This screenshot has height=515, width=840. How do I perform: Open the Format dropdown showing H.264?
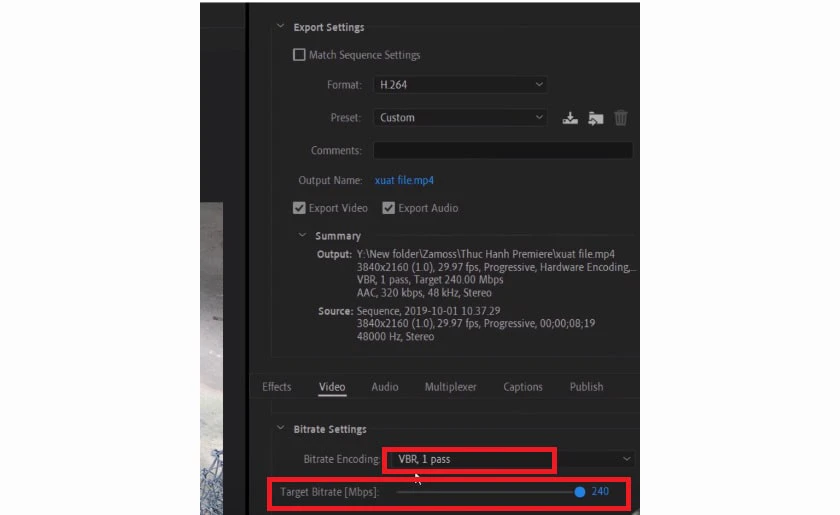pyautogui.click(x=460, y=85)
